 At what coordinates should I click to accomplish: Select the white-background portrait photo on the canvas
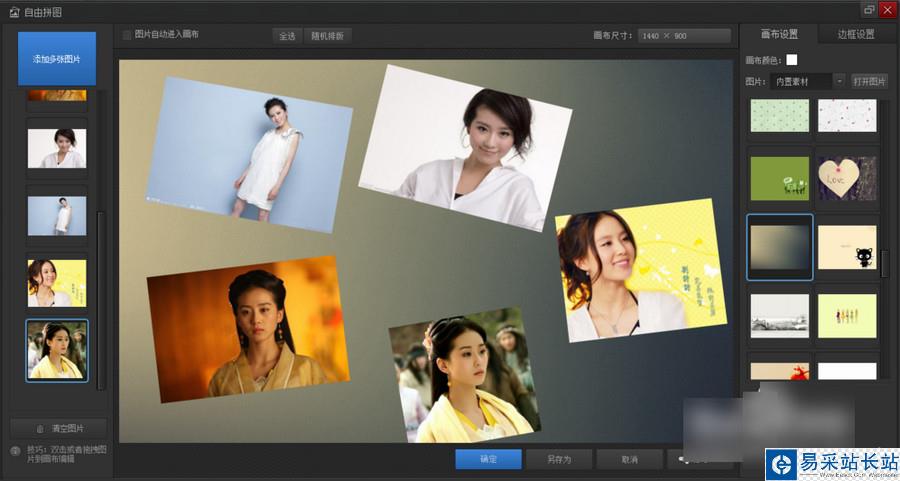pyautogui.click(x=465, y=148)
